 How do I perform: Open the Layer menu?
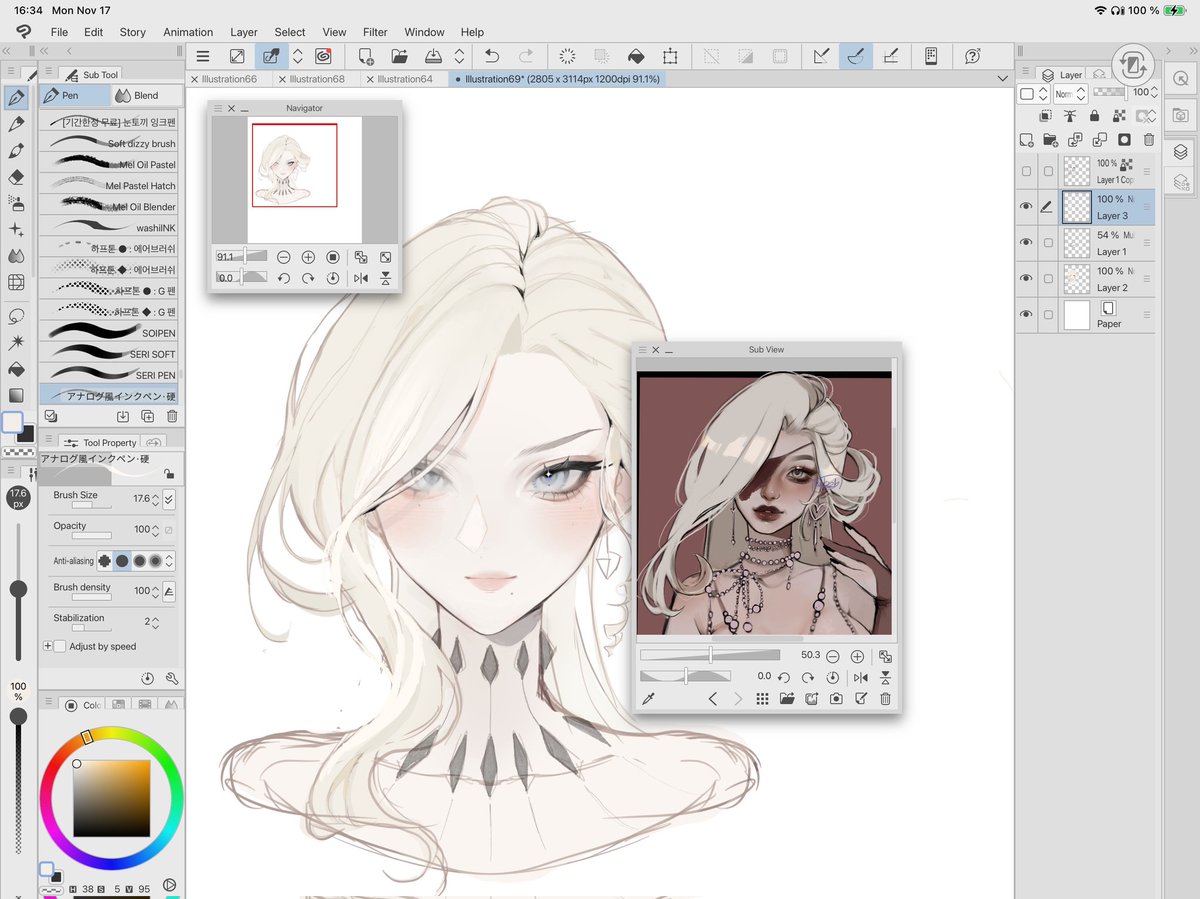(x=243, y=32)
